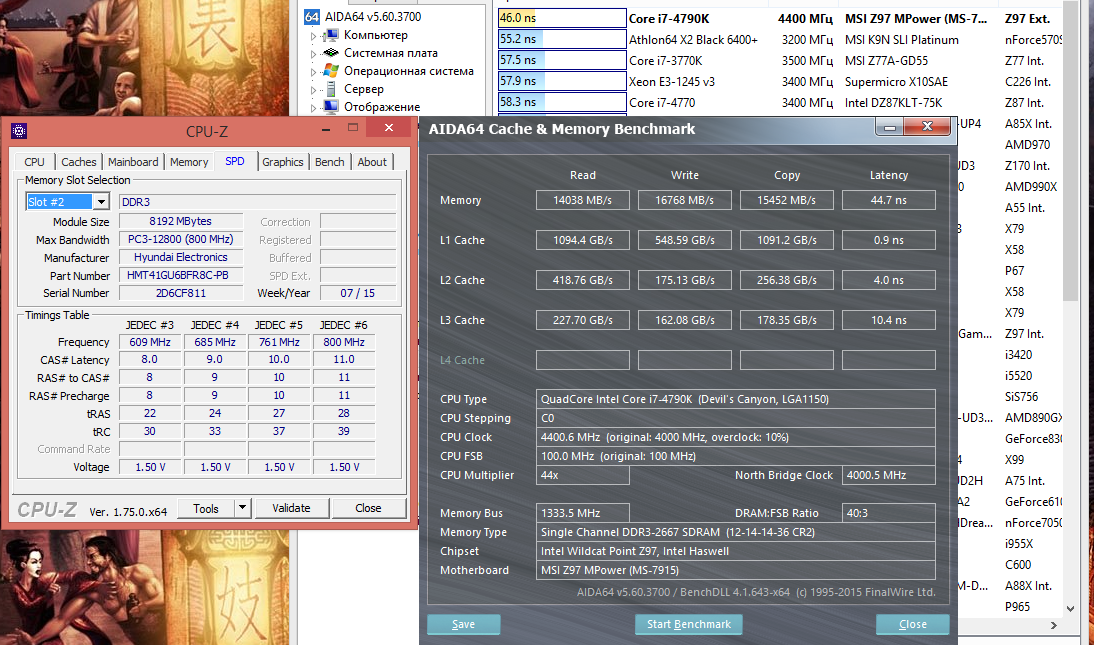Click the L1 Cache Read value 1094.4 GB/s
The width and height of the screenshot is (1094, 645).
coord(583,240)
